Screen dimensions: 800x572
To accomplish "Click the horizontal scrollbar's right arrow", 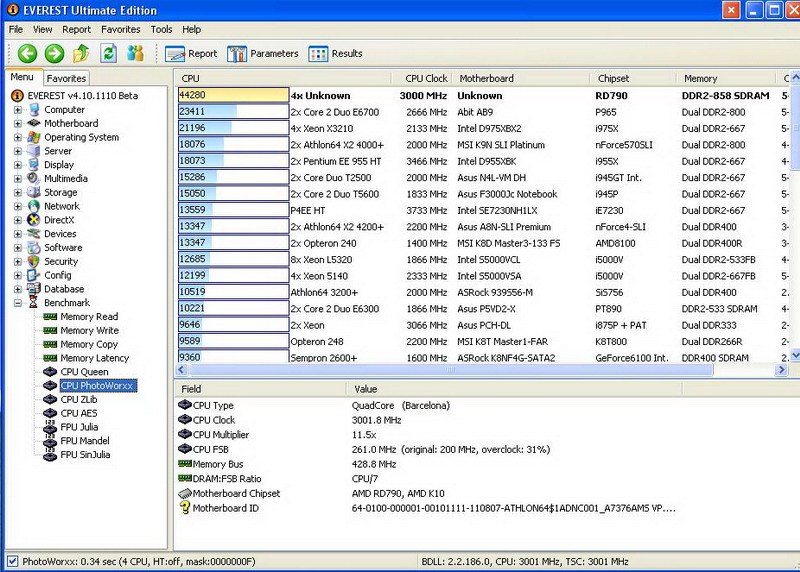I will click(781, 370).
